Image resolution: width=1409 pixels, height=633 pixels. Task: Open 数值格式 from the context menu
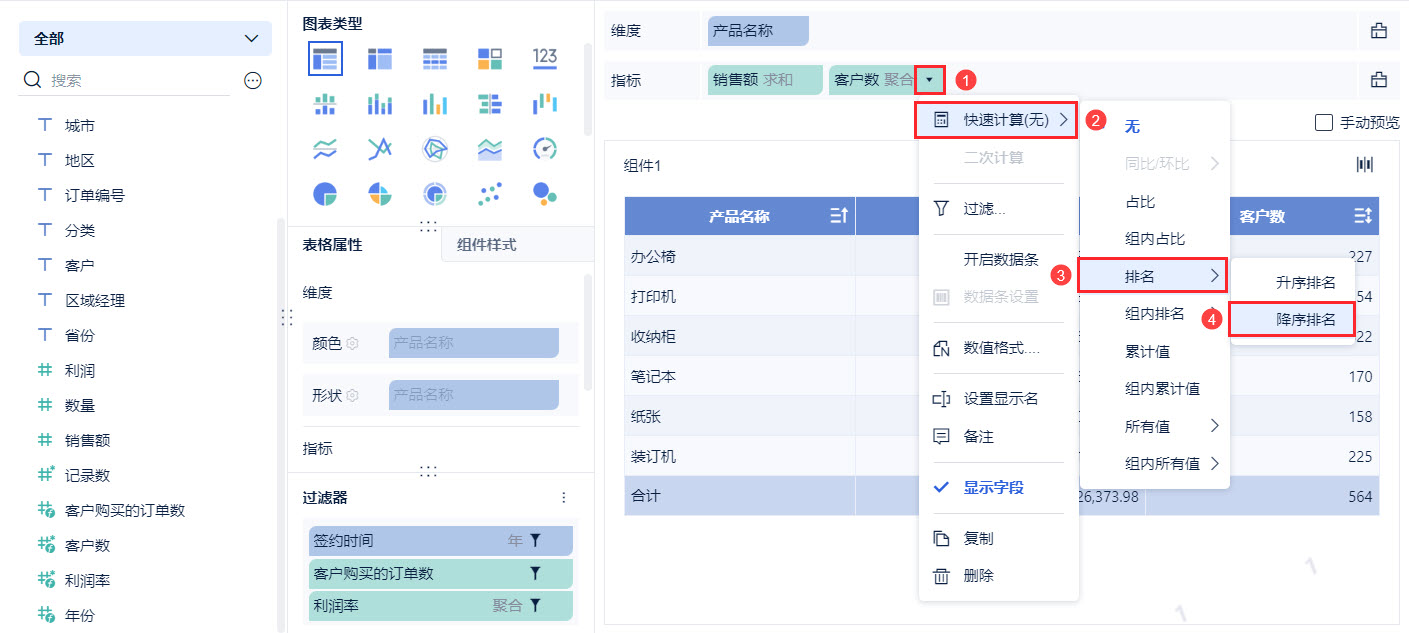coord(999,348)
